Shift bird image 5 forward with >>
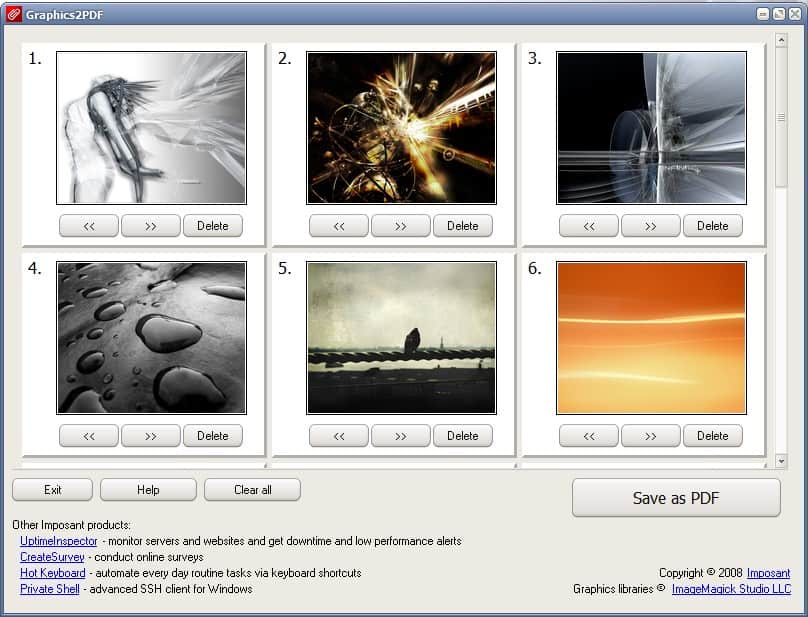808x617 pixels. point(401,436)
